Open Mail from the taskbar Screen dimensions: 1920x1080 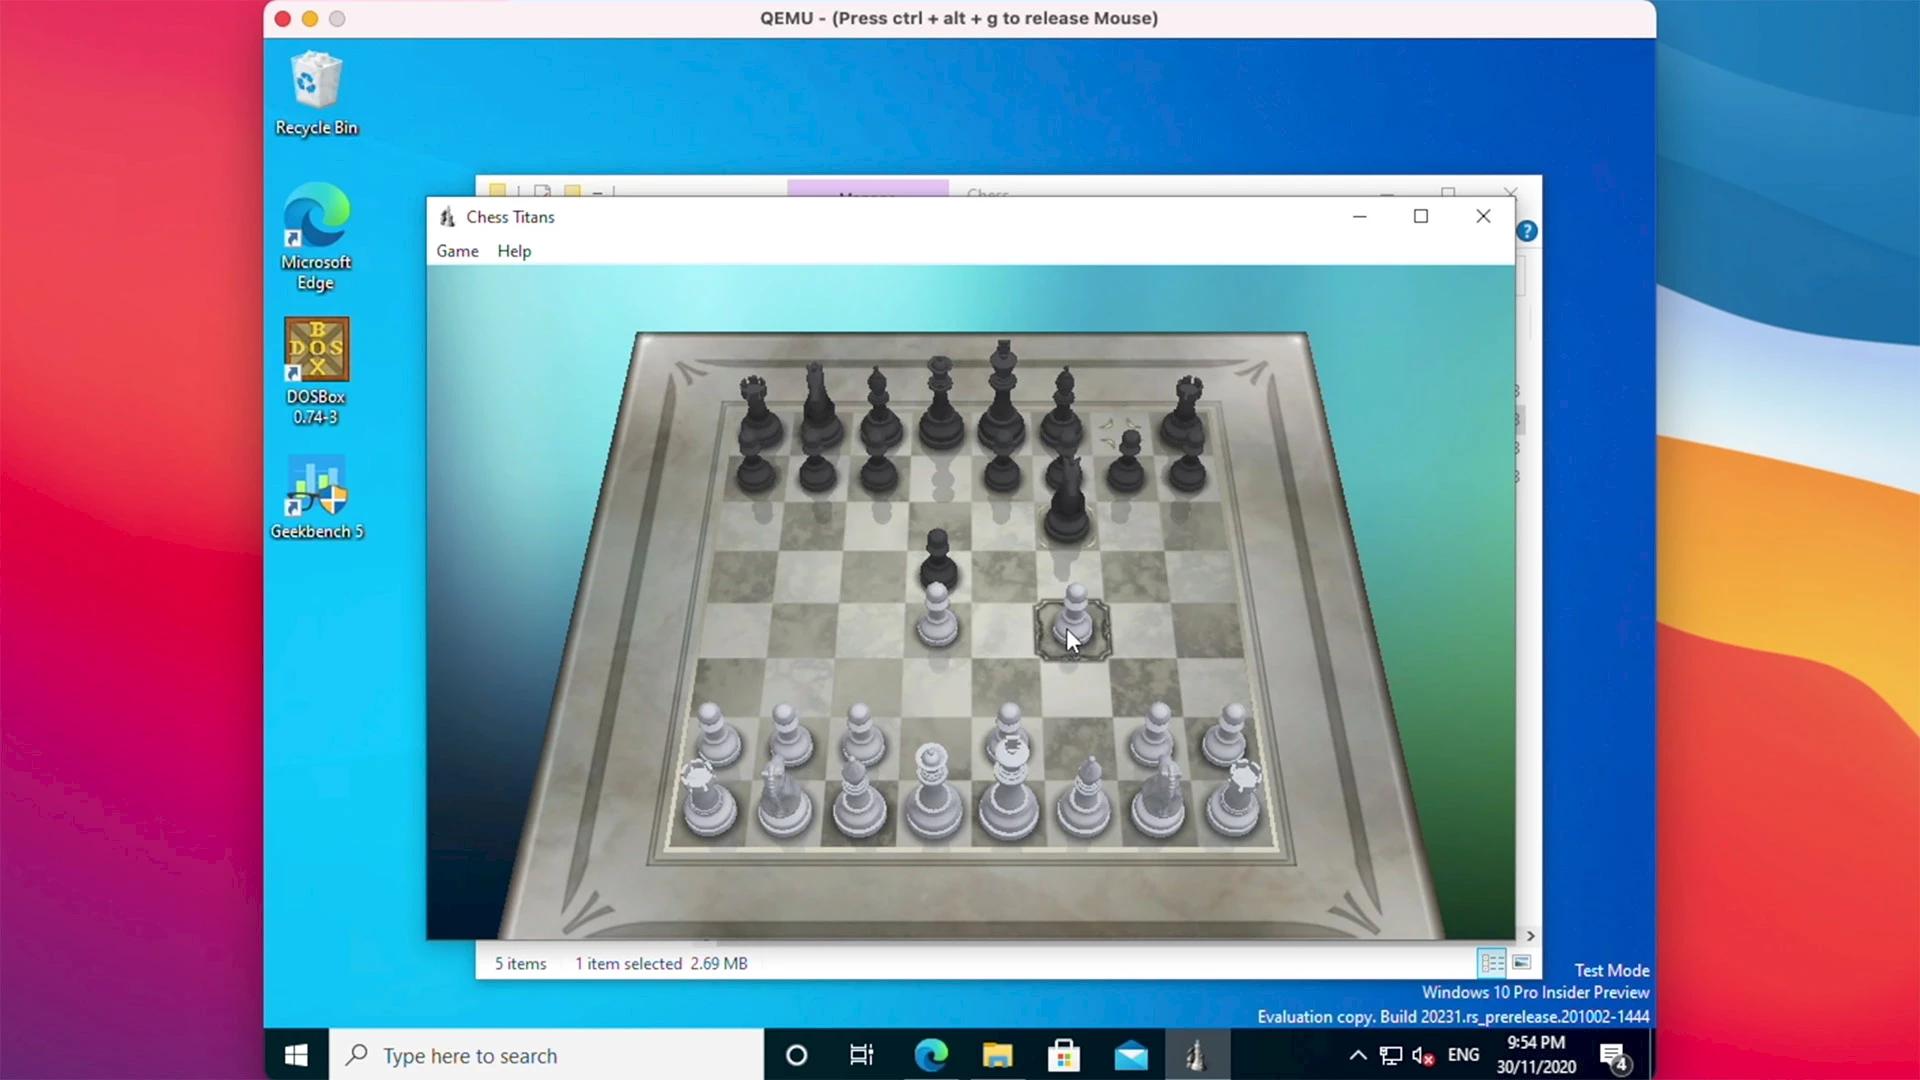point(1131,1055)
